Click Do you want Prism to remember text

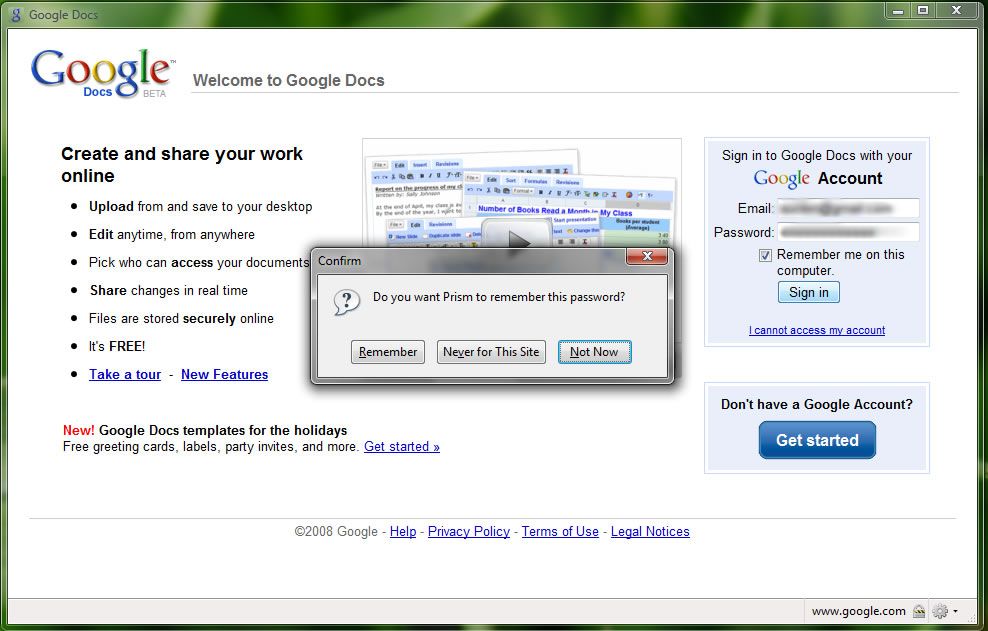tap(499, 297)
